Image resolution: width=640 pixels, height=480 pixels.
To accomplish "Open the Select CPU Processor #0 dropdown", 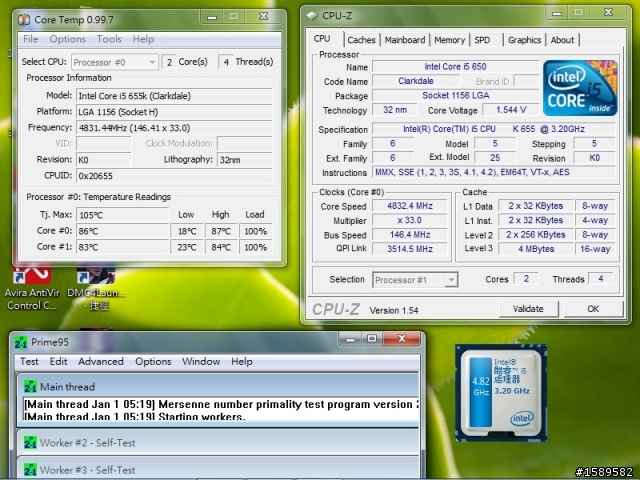I will (115, 62).
